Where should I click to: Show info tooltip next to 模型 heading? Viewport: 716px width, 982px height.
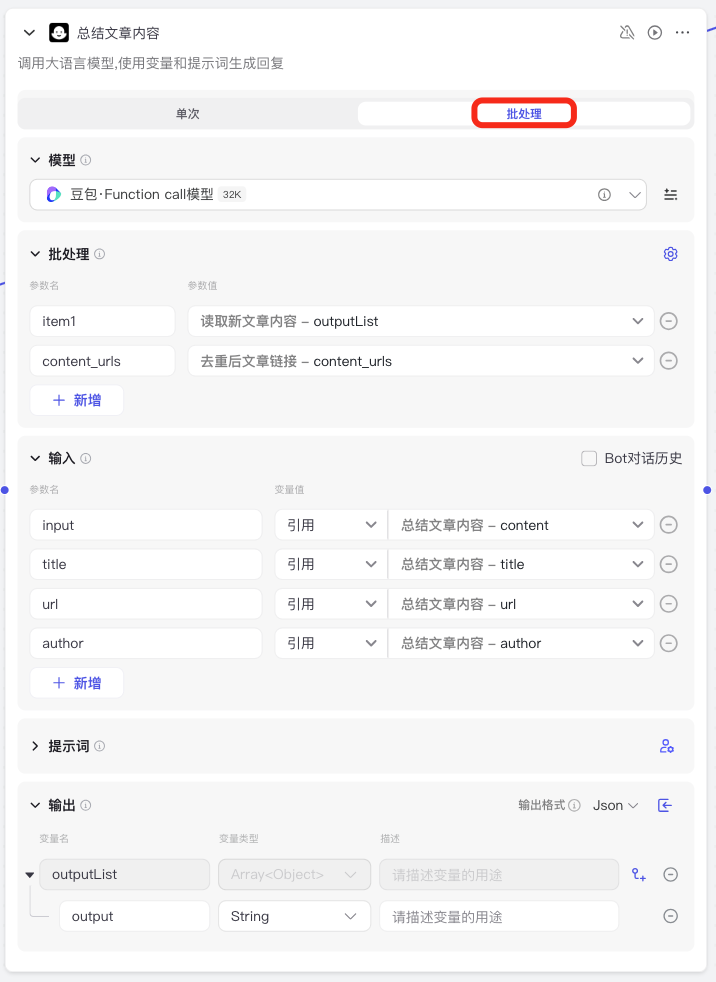pos(86,160)
